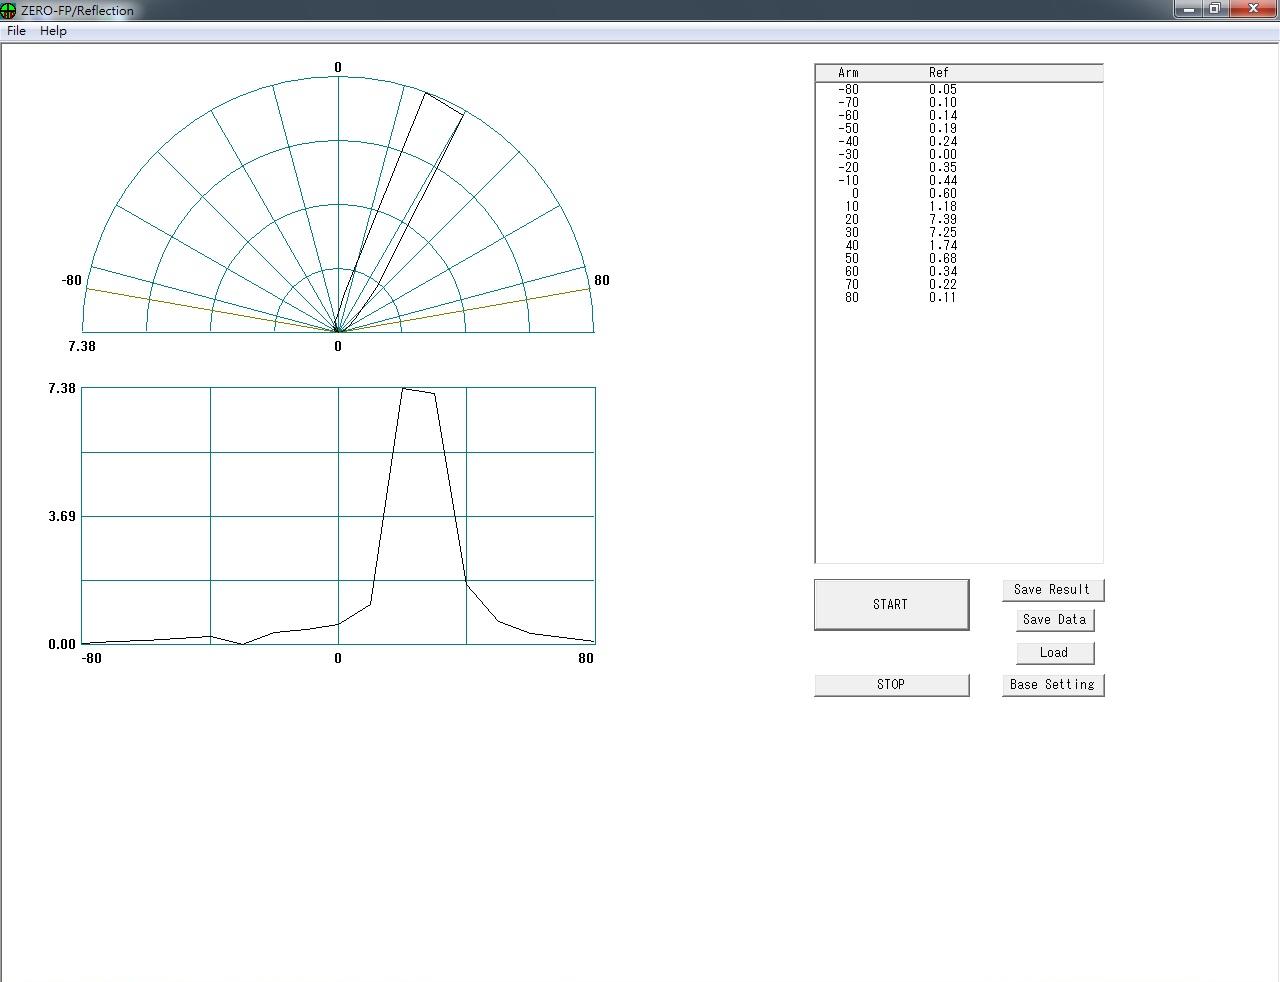
Task: Close the ZERO-FP/Reflection window
Action: [x=1254, y=9]
